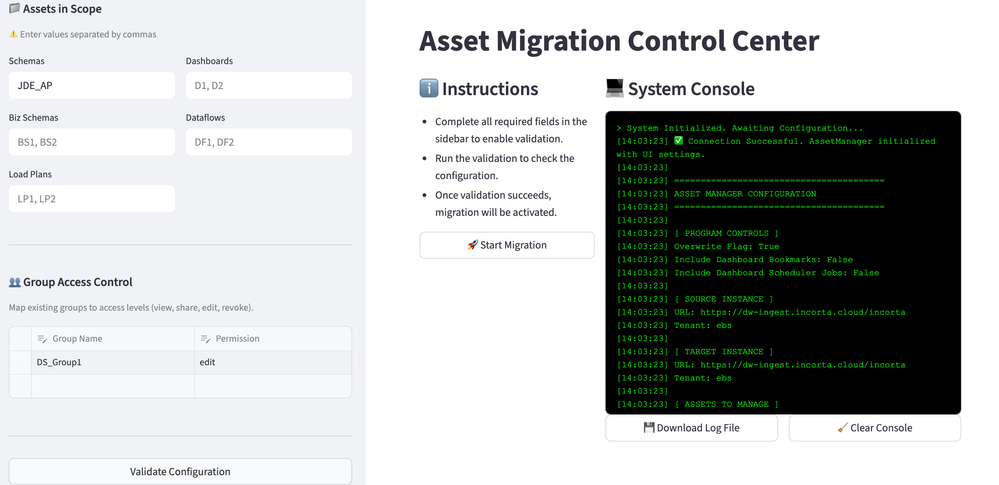Viewport: 999px width, 485px height.
Task: Click the source URL line in console
Action: pos(761,312)
